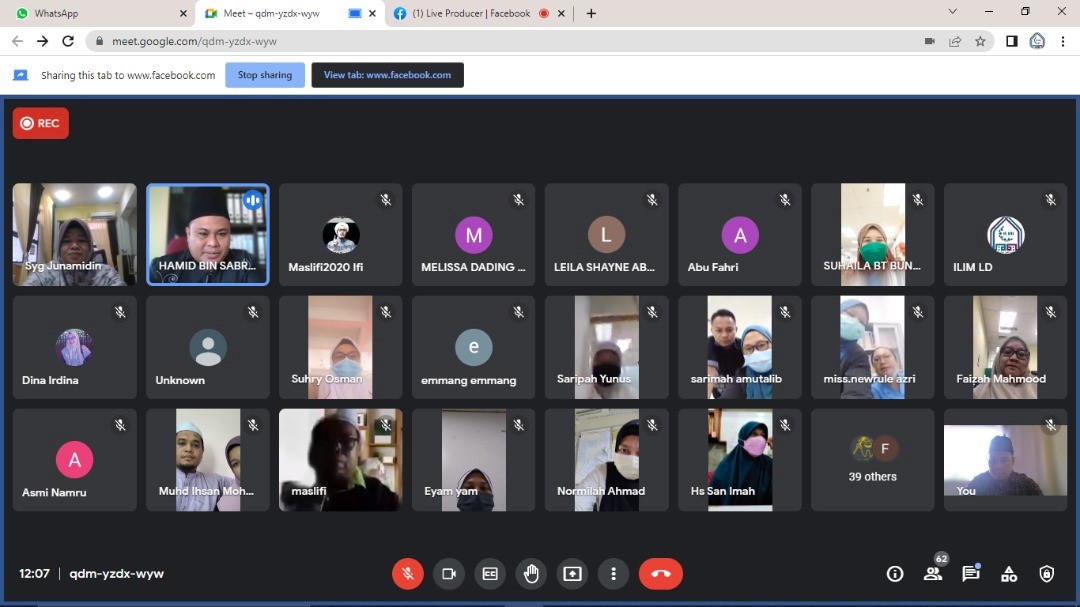Select Suhry Osman video tile

click(340, 347)
